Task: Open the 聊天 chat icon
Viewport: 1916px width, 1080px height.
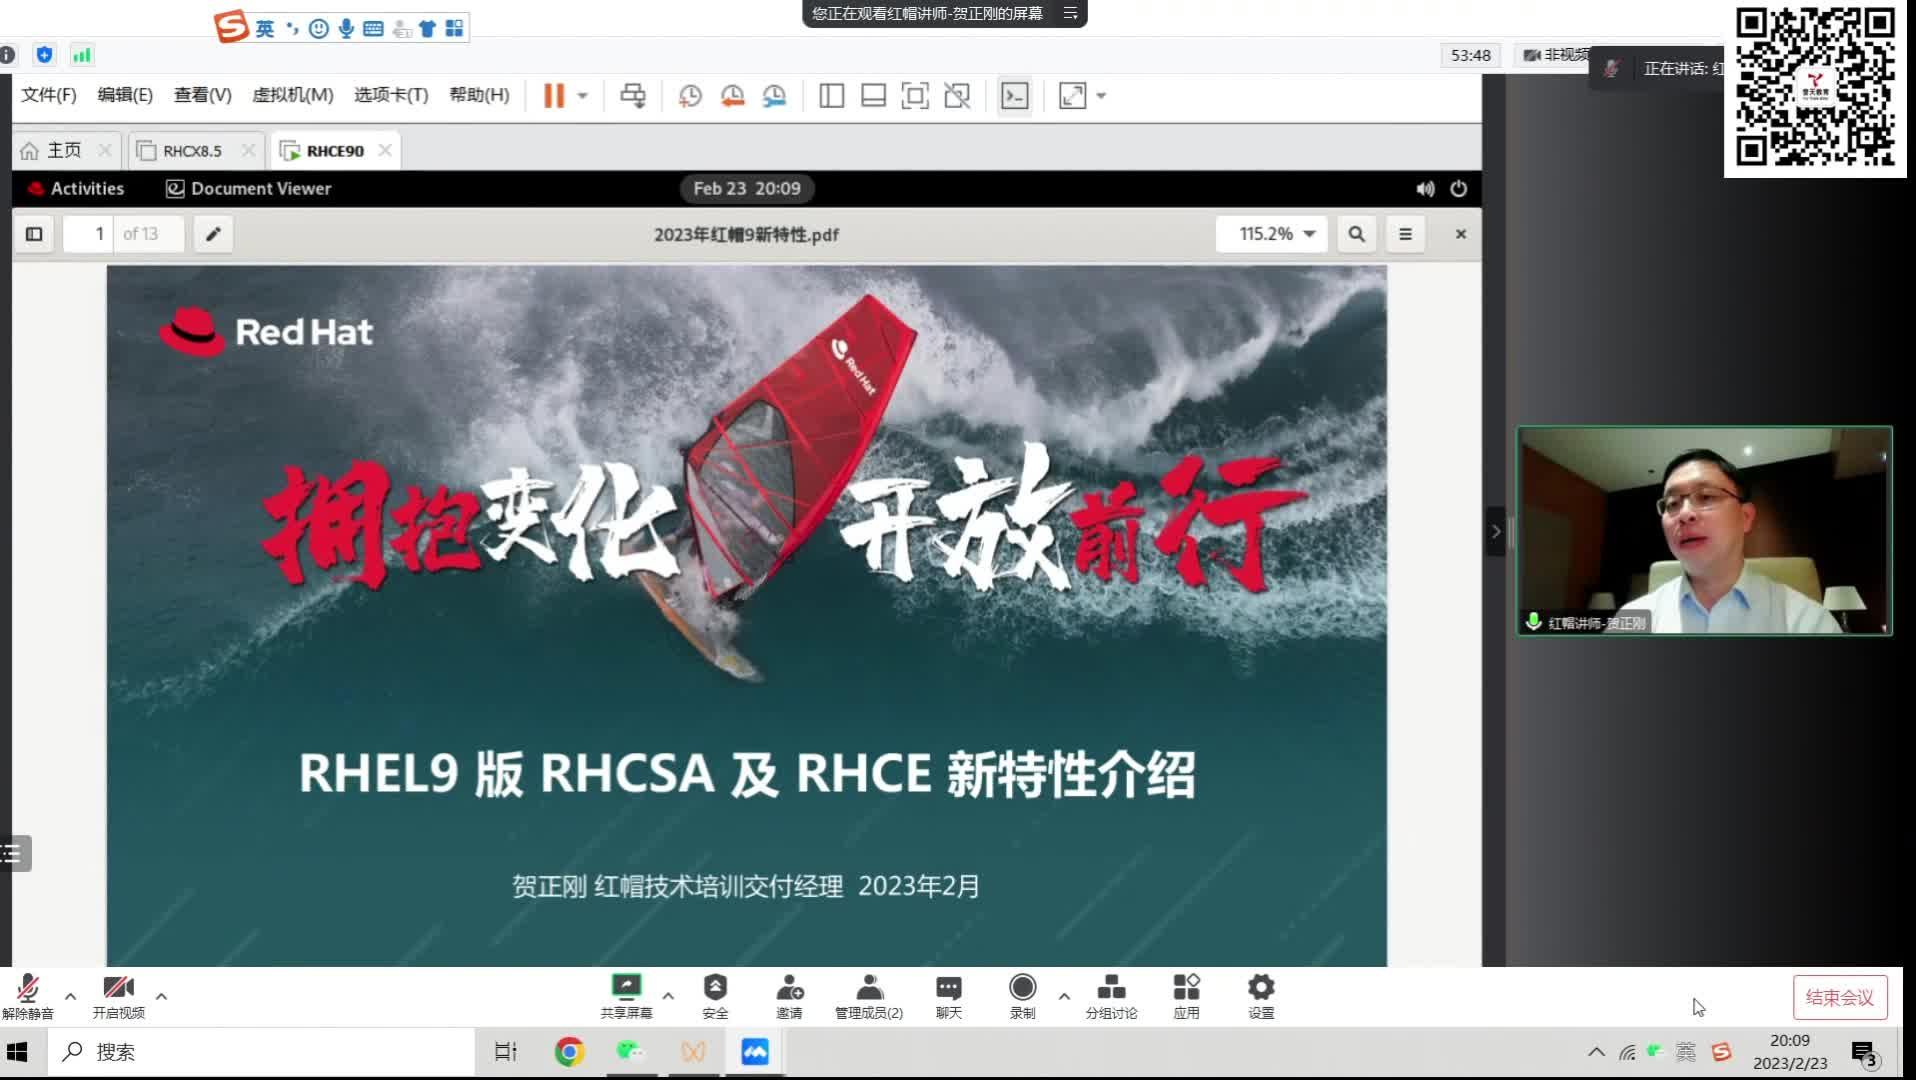Action: click(x=949, y=996)
